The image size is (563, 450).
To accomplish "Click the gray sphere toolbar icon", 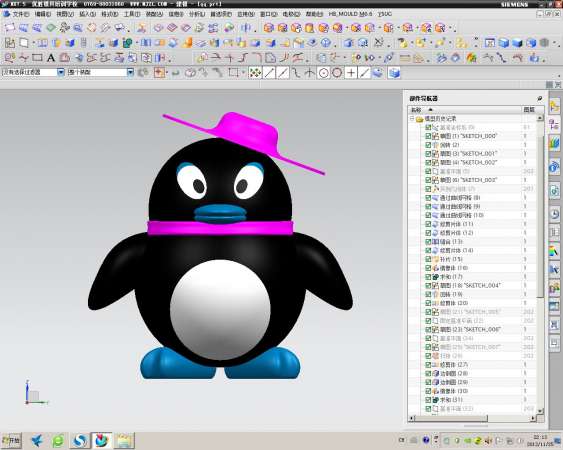I will 544,43.
